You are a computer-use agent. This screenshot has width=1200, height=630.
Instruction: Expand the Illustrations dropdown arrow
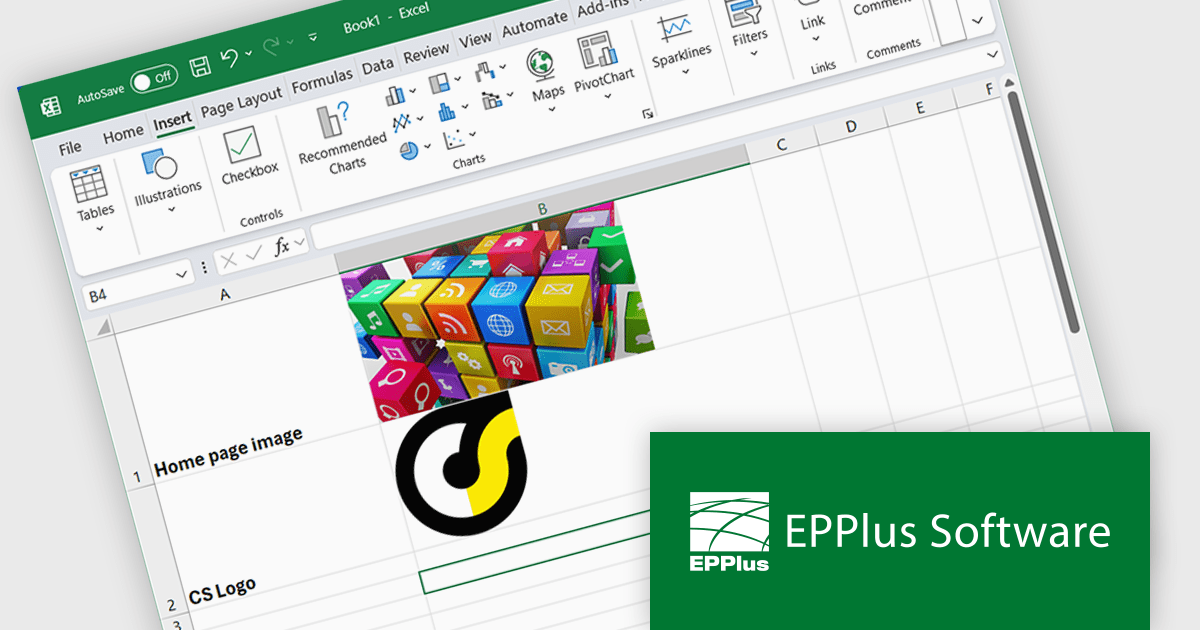click(x=171, y=209)
